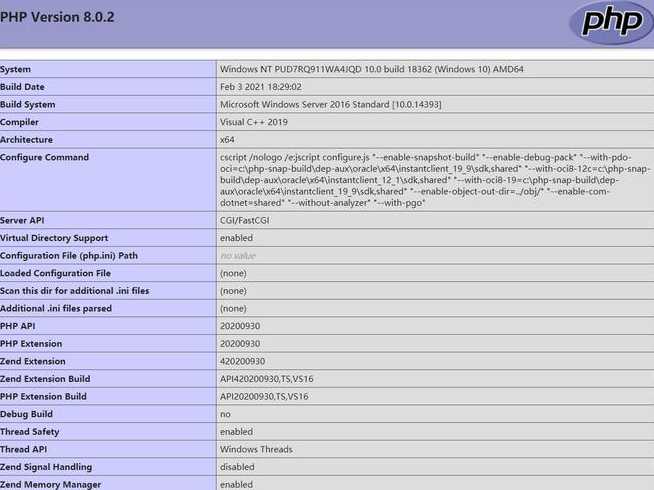Screen dimensions: 654x490
Task: Select the 'CGI/FastCGI' value
Action: pos(244,220)
